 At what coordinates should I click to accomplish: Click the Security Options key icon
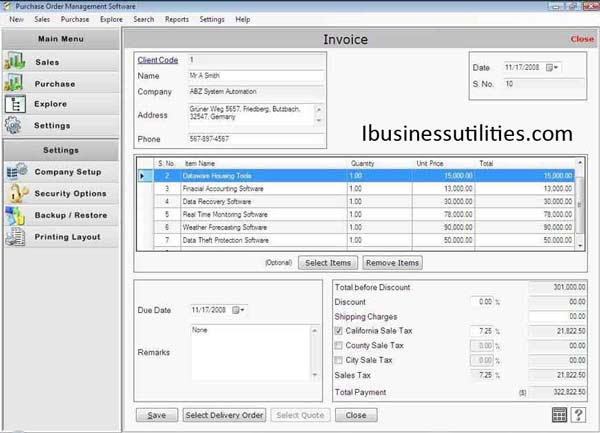pos(18,193)
